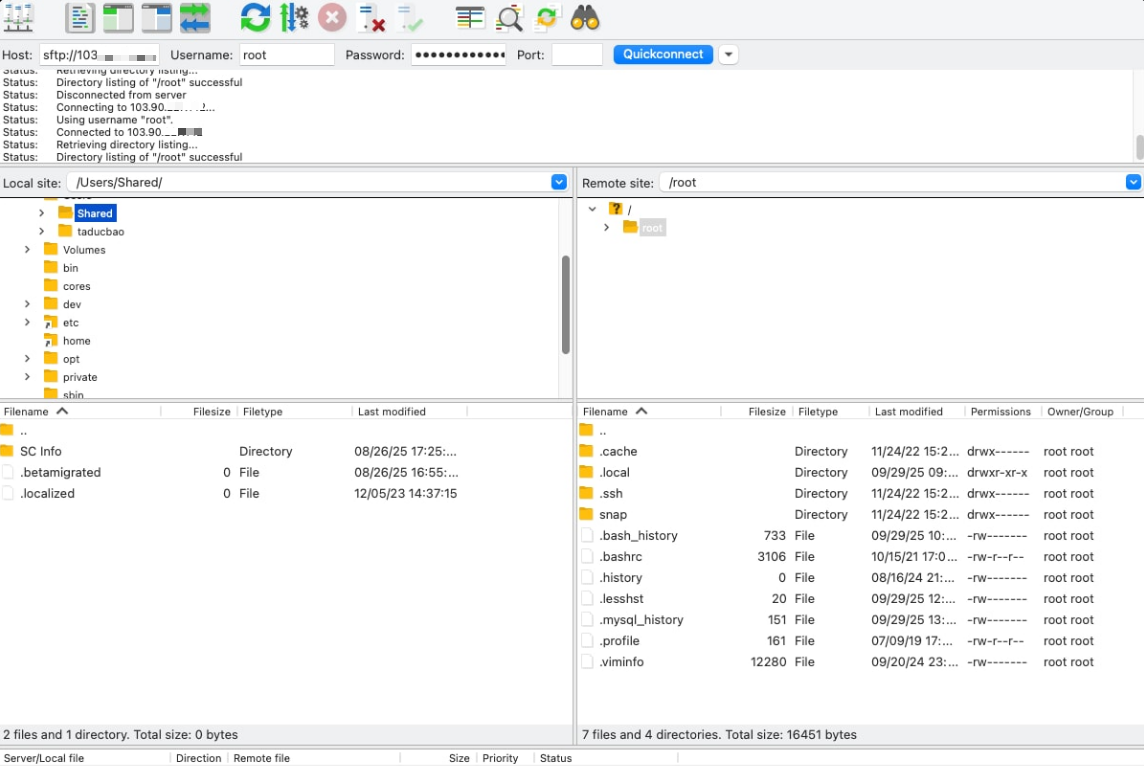Screen dimensions: 1144x783
Task: Toggle the message log display icon
Action: [80, 18]
